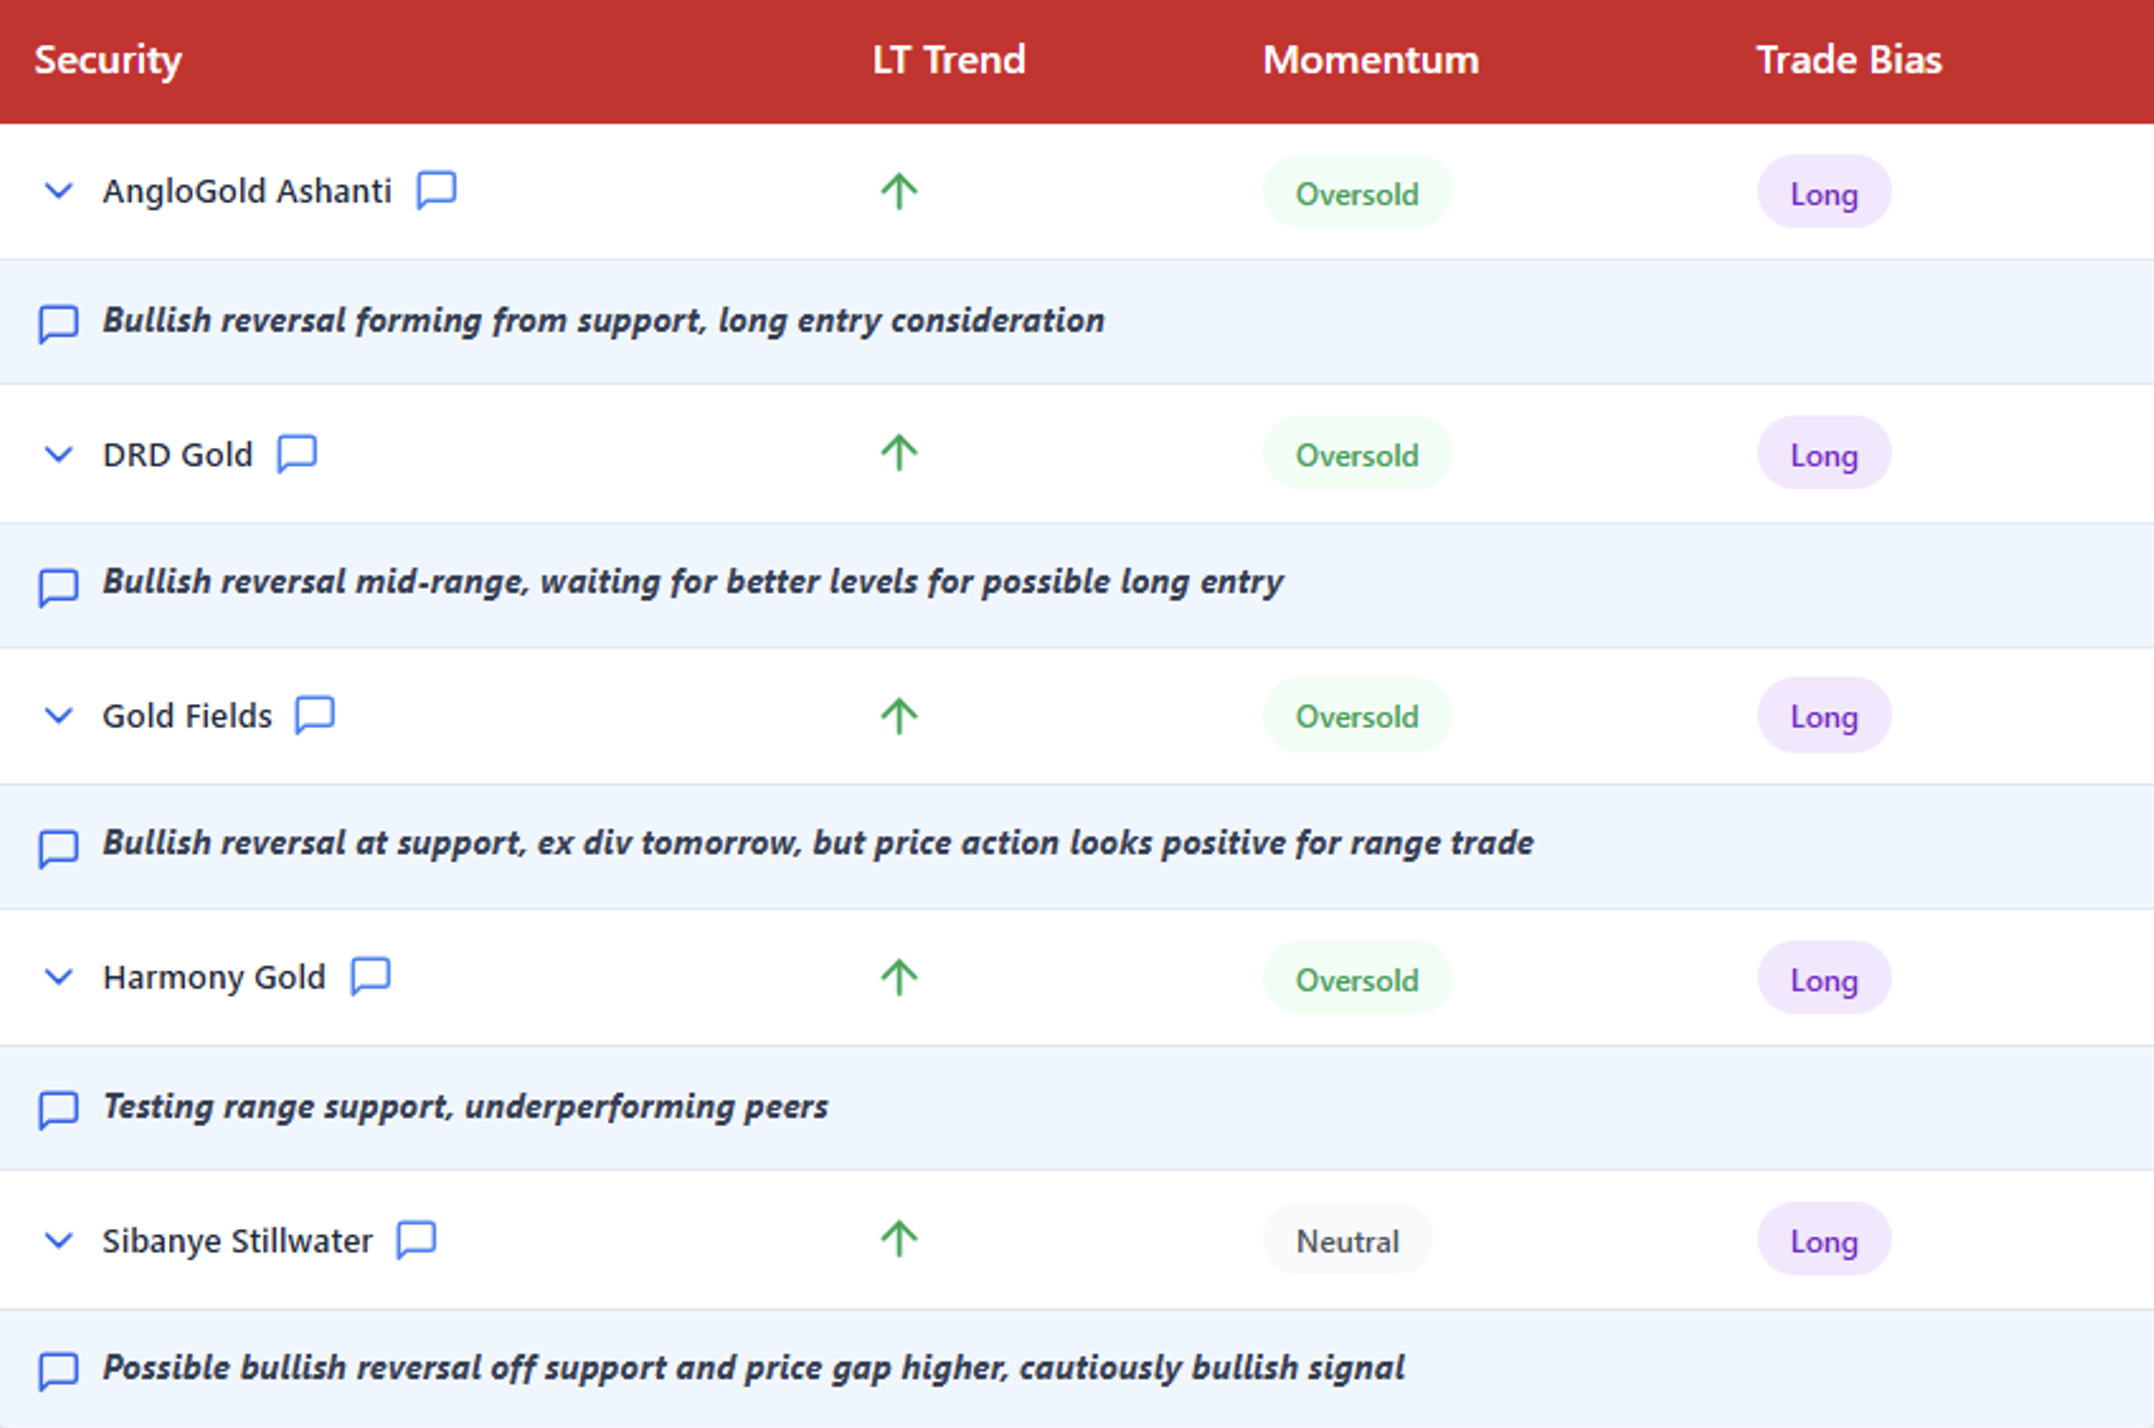Click the green uptrend arrow for Sibanye Stillwater
Viewport: 2154px width, 1428px height.
899,1239
